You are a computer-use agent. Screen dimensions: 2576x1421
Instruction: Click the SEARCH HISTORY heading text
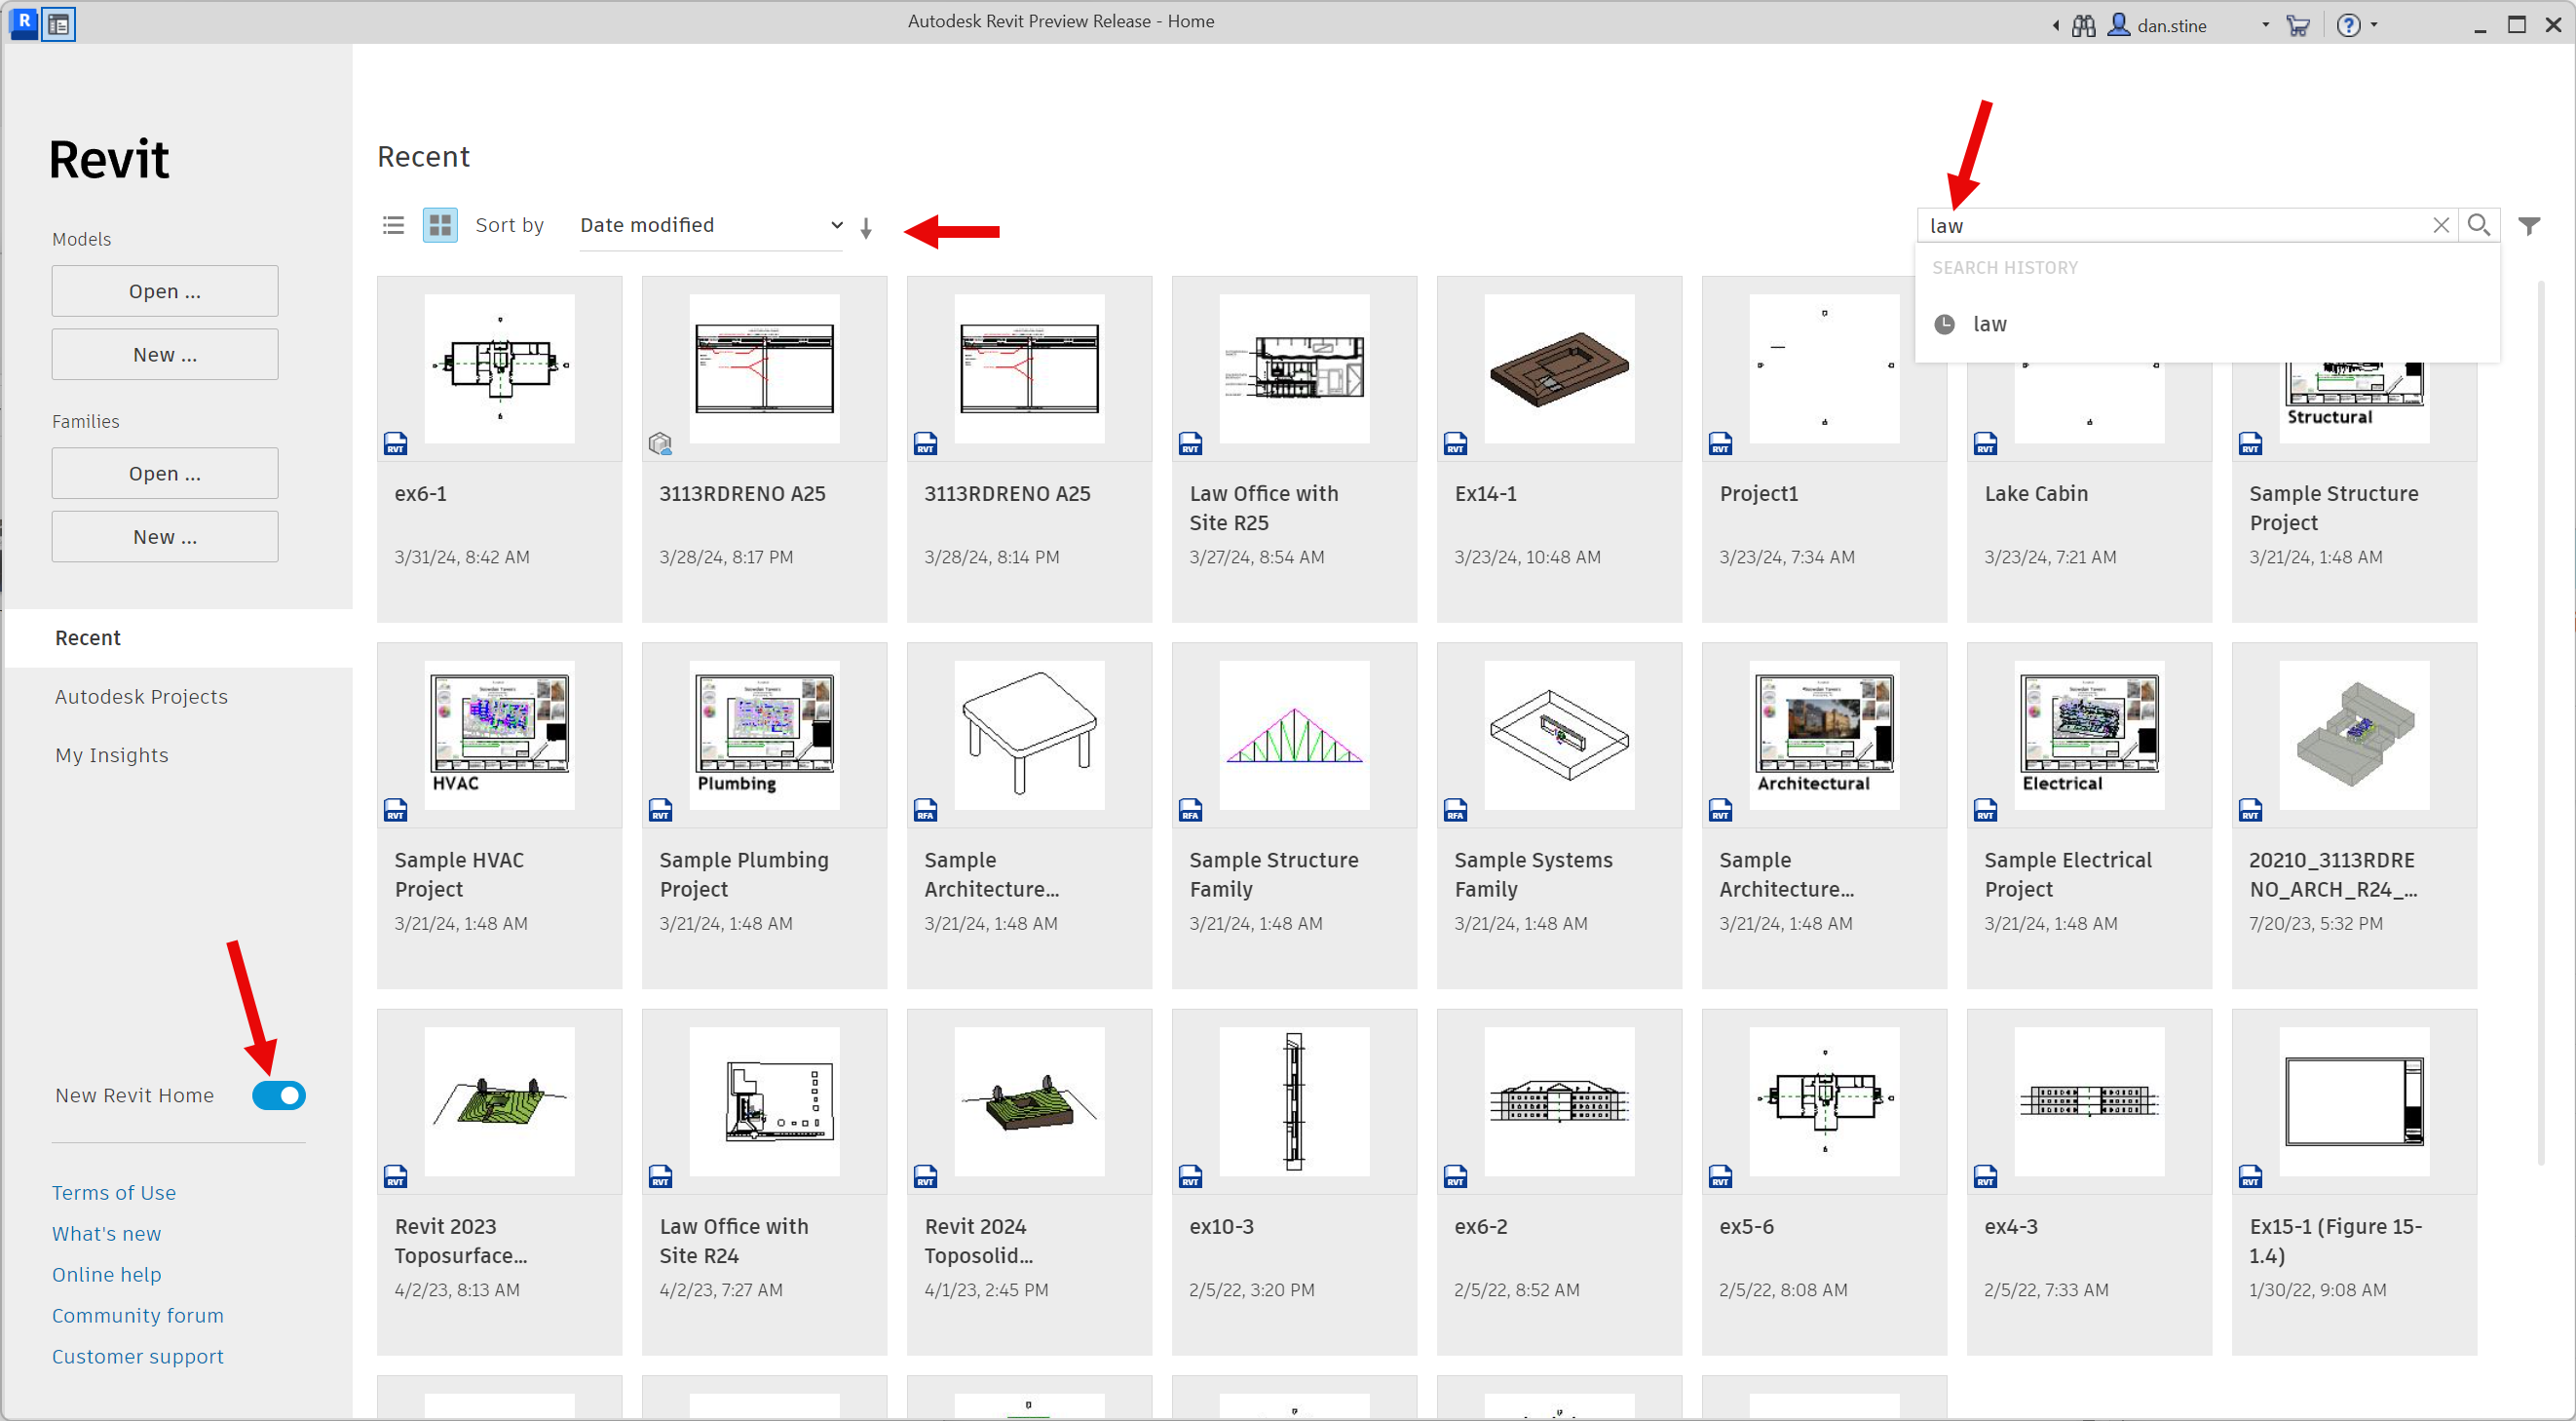click(x=2004, y=268)
